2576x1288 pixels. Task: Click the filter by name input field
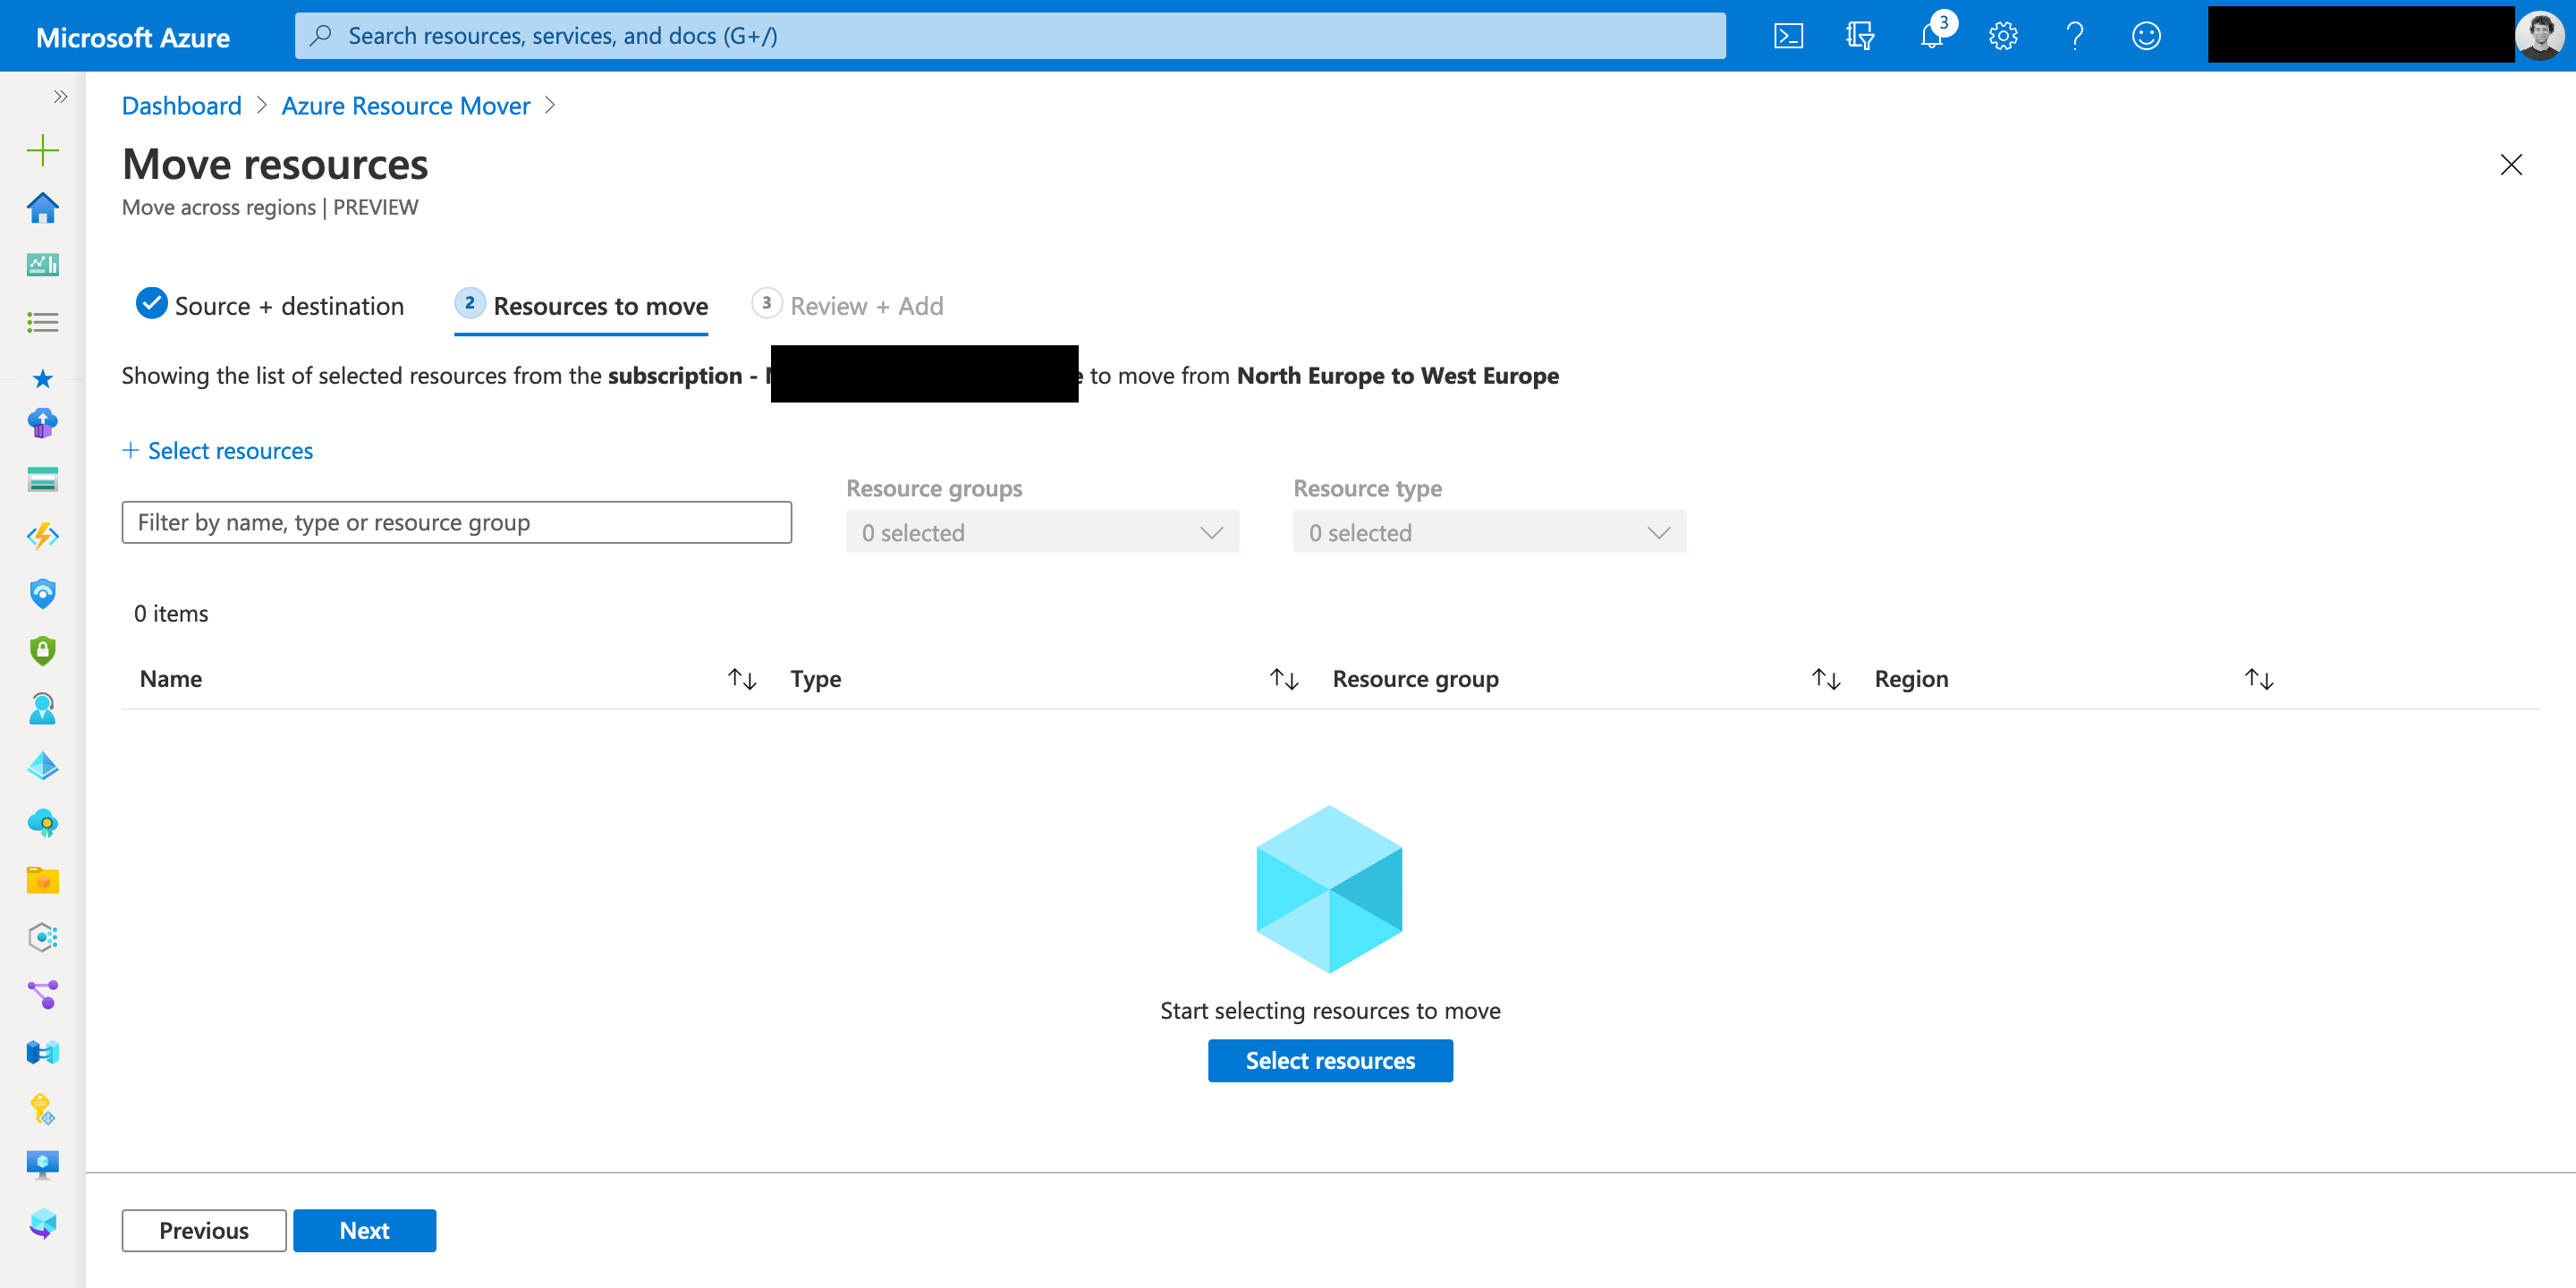pos(456,521)
